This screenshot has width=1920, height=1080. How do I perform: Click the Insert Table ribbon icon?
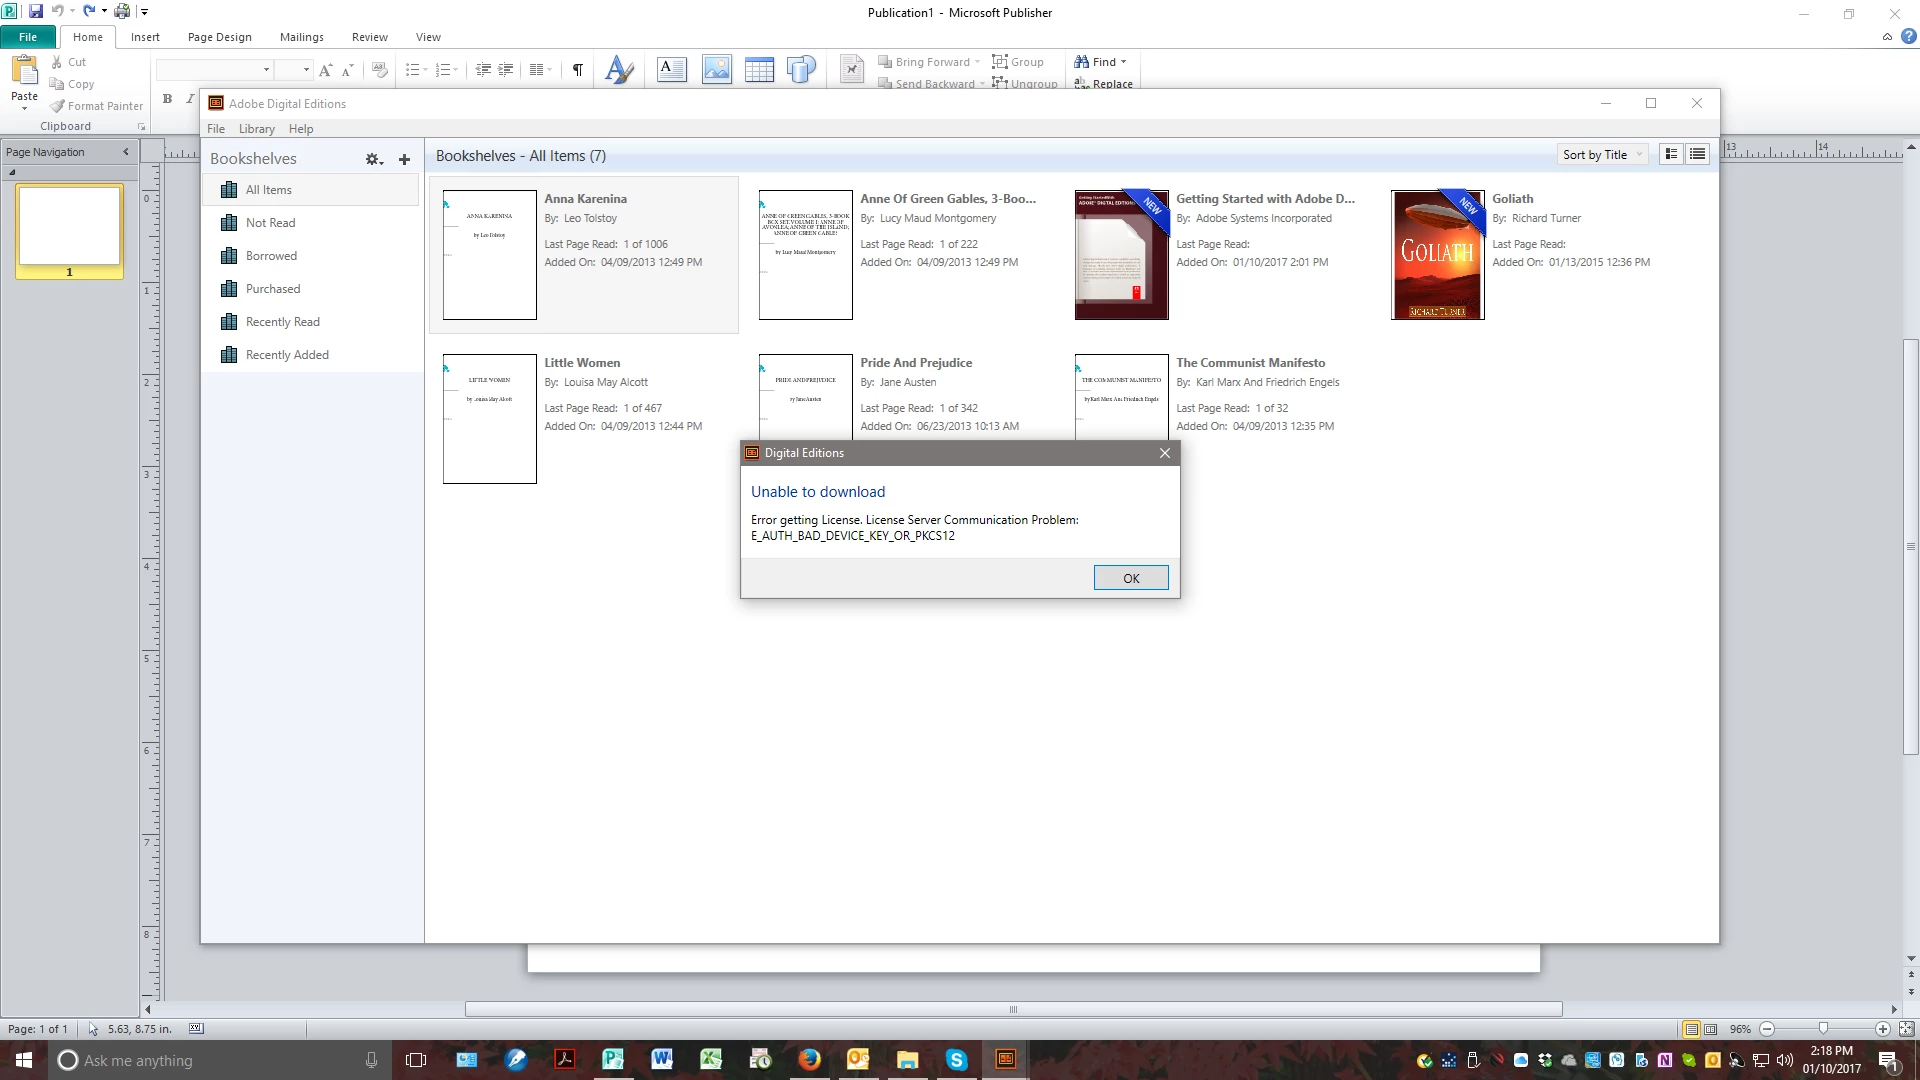tap(759, 69)
